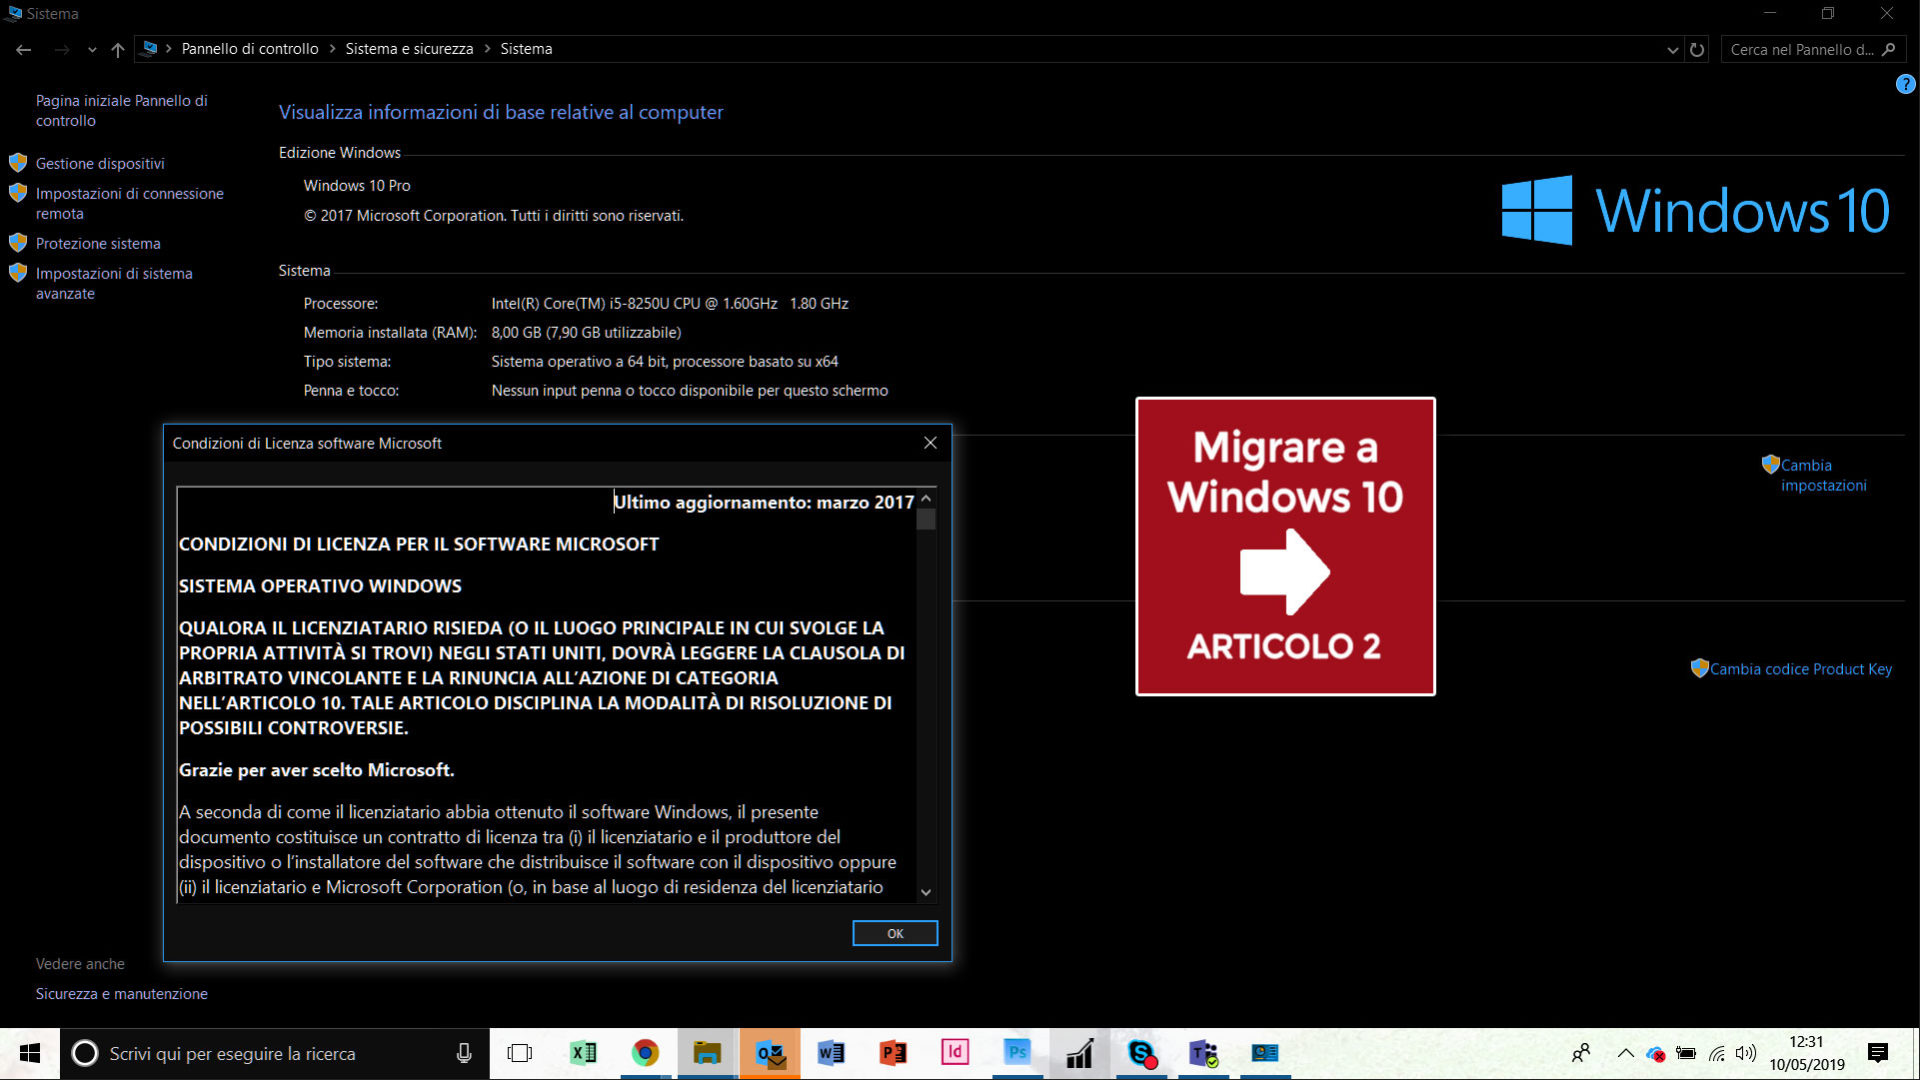Open Adobe Photoshop from the taskbar

[1017, 1053]
